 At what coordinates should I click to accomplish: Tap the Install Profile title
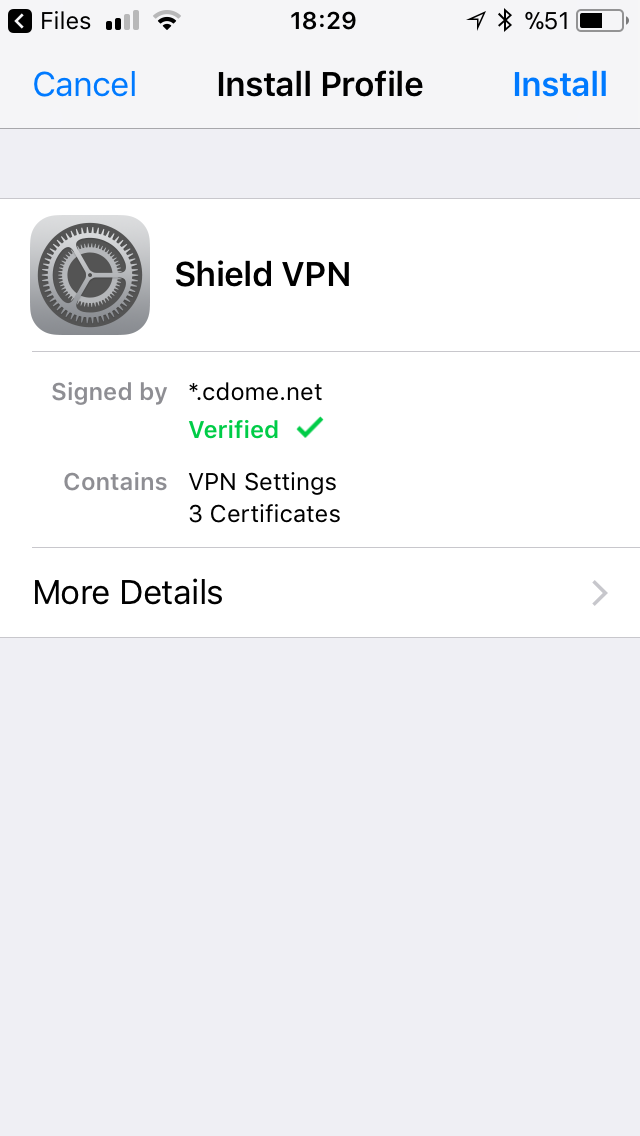pyautogui.click(x=320, y=84)
